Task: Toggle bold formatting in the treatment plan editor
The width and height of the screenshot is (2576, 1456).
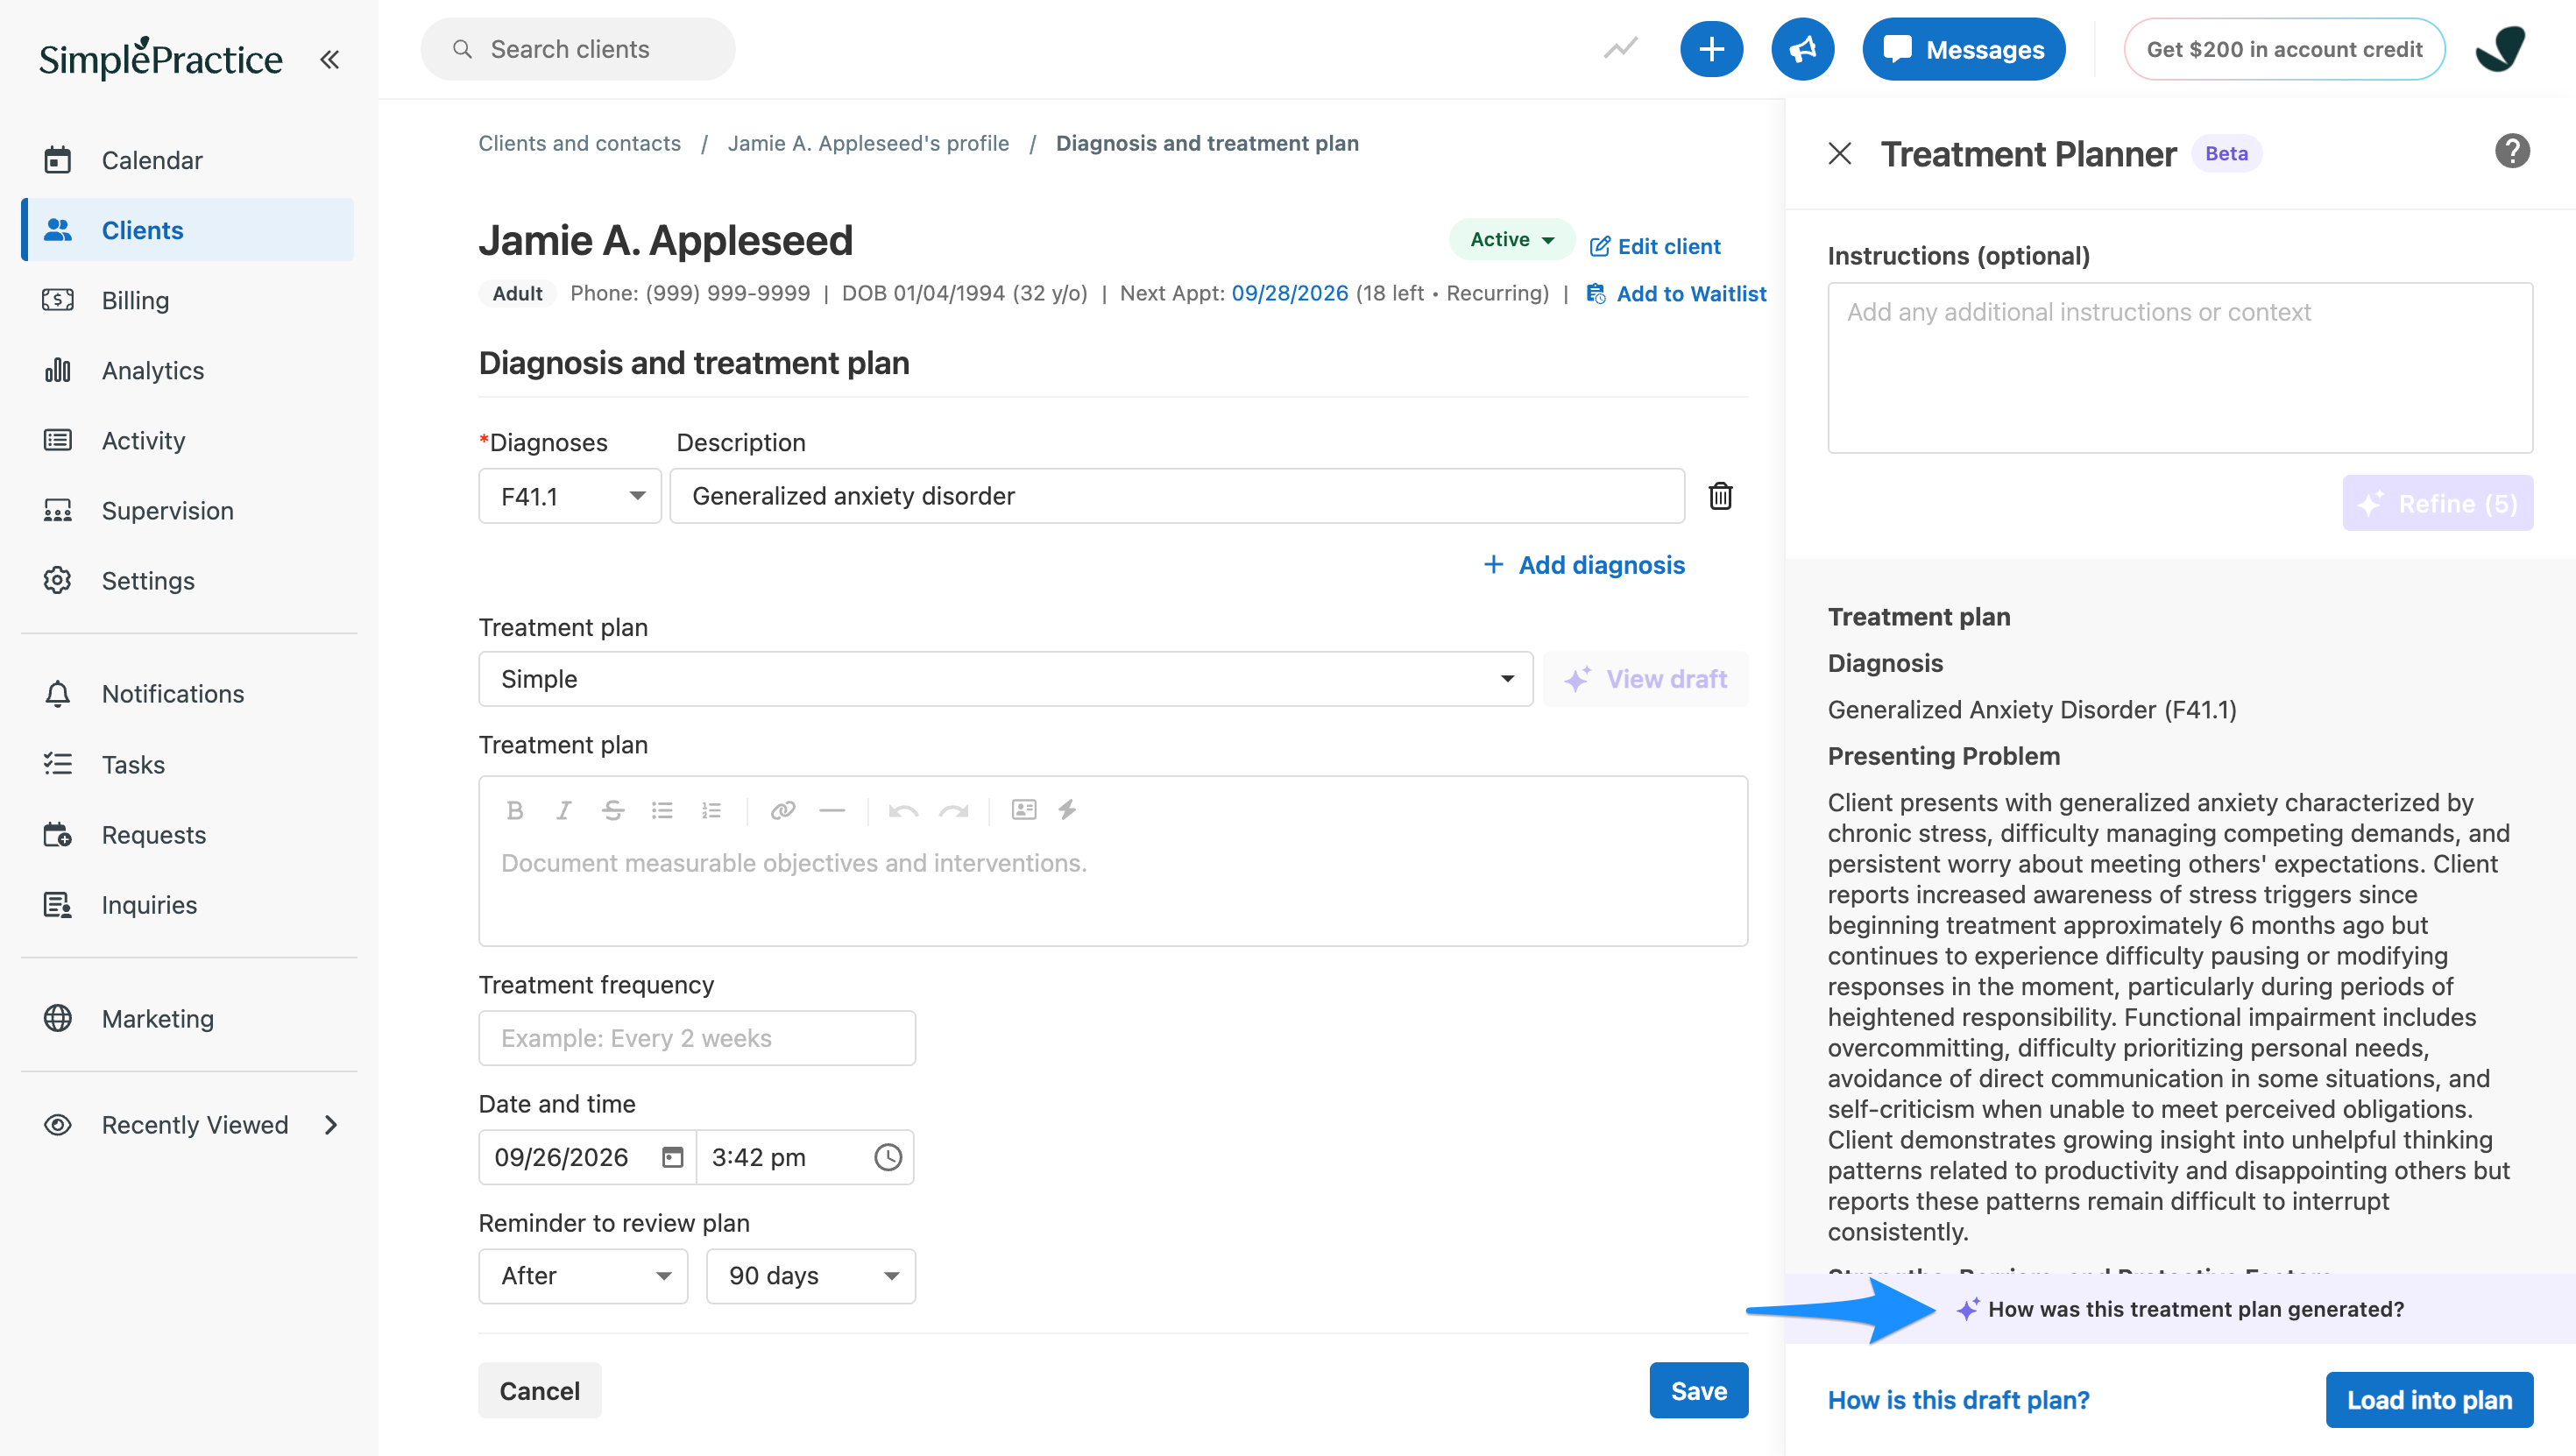Action: click(515, 810)
